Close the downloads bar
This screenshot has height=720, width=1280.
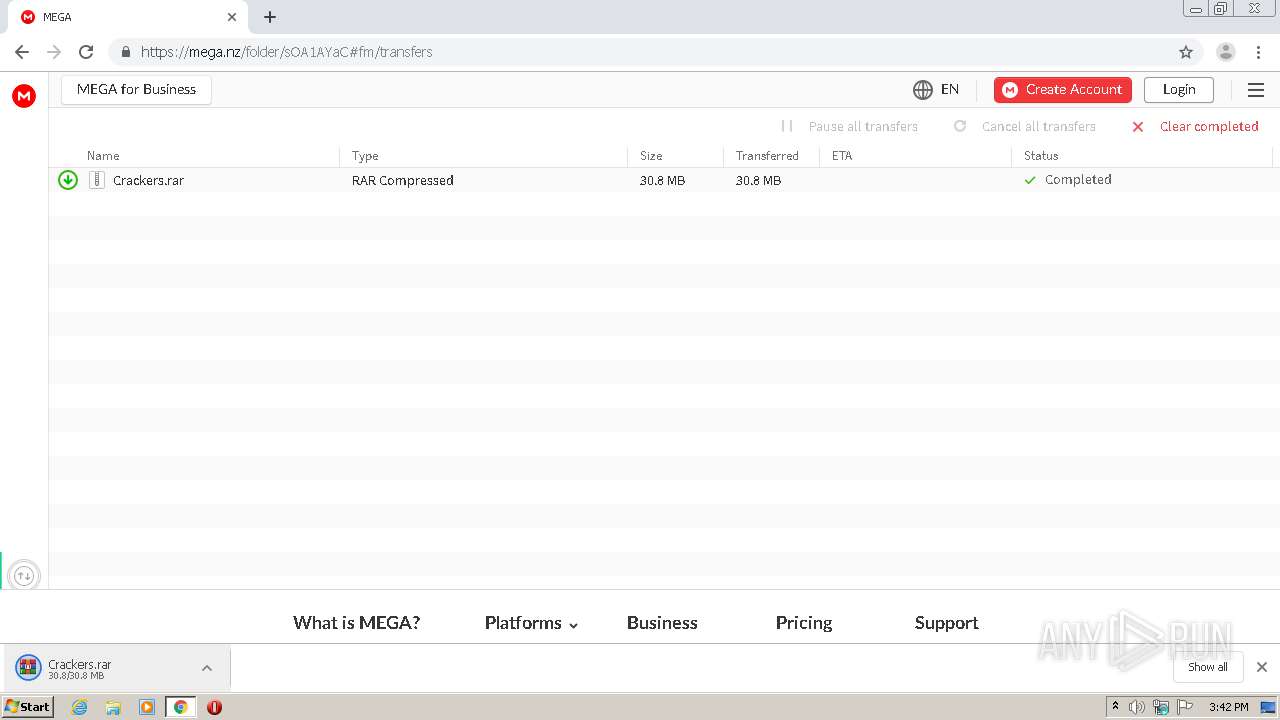(x=1262, y=667)
